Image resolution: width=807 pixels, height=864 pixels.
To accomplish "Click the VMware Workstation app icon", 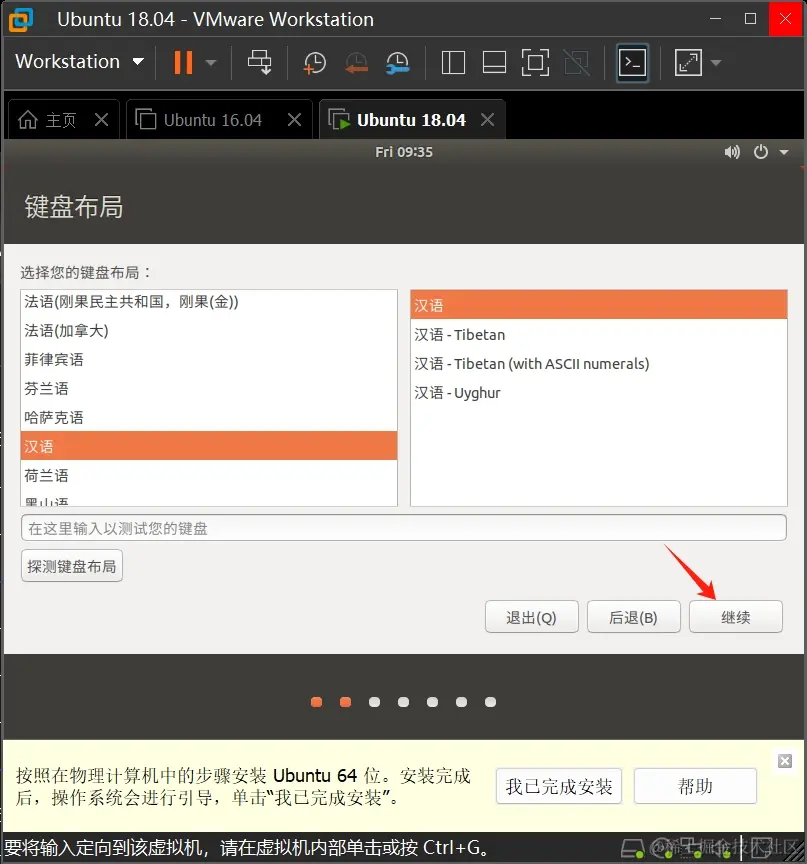I will (21, 19).
